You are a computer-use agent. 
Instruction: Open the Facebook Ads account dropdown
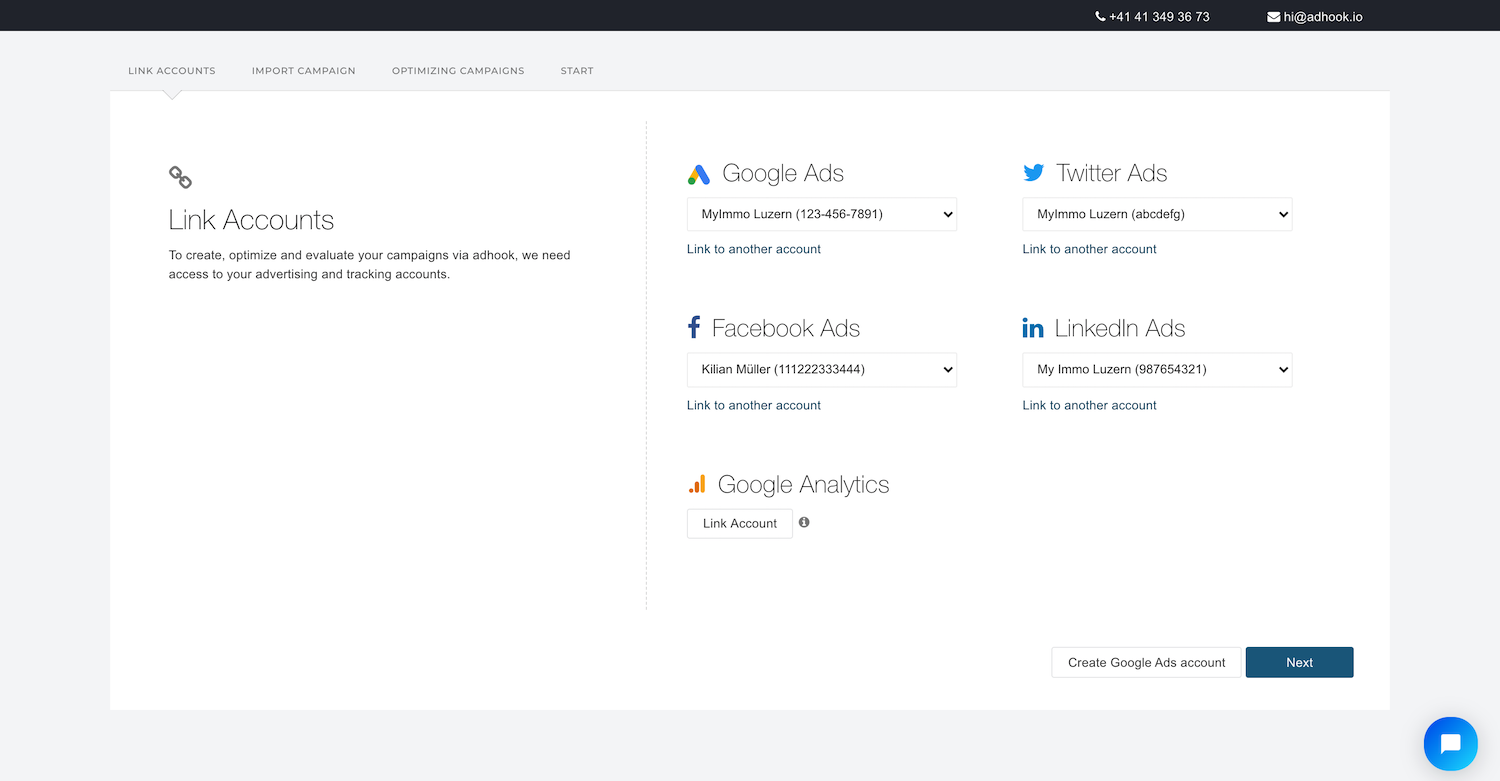[x=822, y=370]
